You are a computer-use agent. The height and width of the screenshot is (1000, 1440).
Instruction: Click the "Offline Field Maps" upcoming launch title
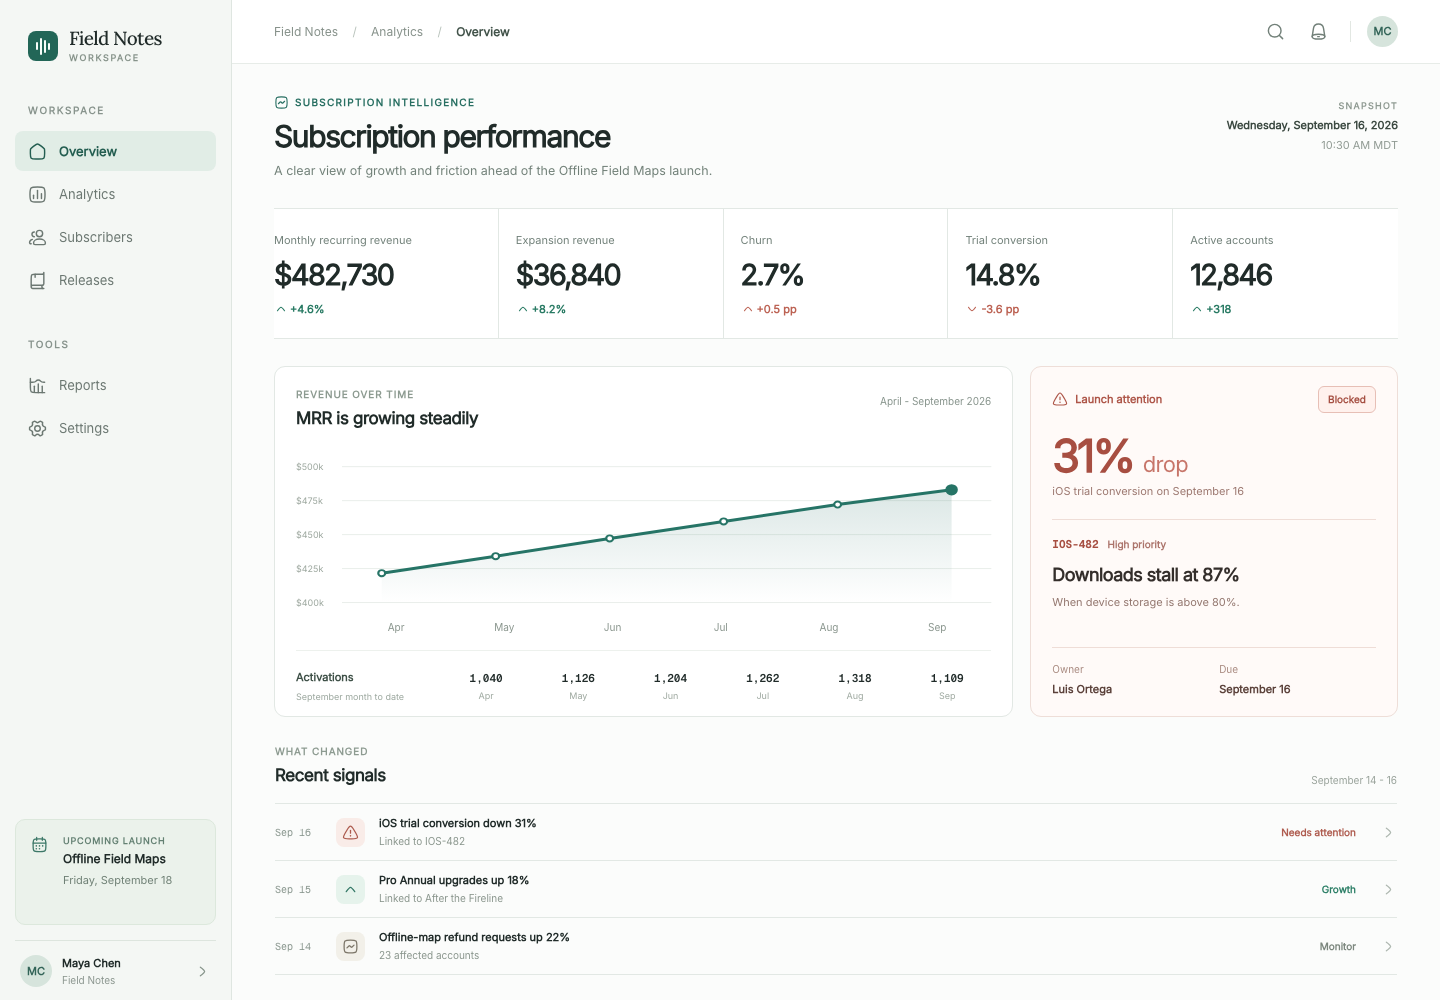(x=114, y=859)
